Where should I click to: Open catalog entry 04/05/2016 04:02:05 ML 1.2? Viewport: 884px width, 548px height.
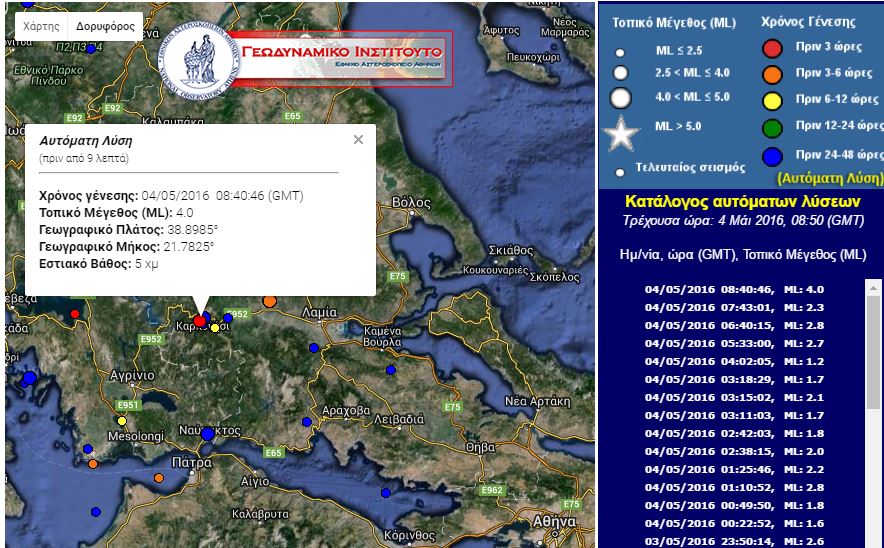pyautogui.click(x=734, y=361)
